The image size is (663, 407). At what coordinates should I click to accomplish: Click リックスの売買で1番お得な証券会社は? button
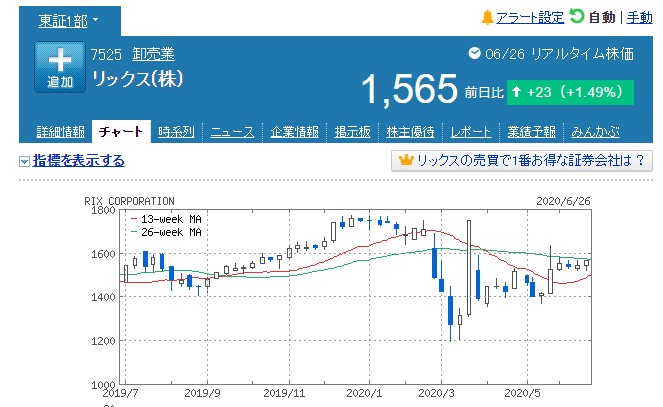click(522, 161)
